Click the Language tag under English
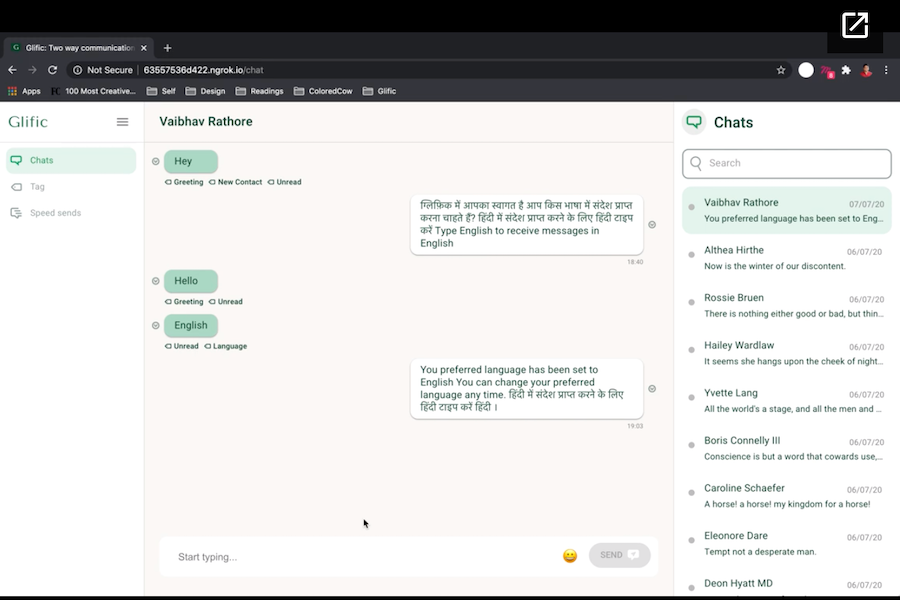Viewport: 900px width, 600px height. tap(226, 346)
